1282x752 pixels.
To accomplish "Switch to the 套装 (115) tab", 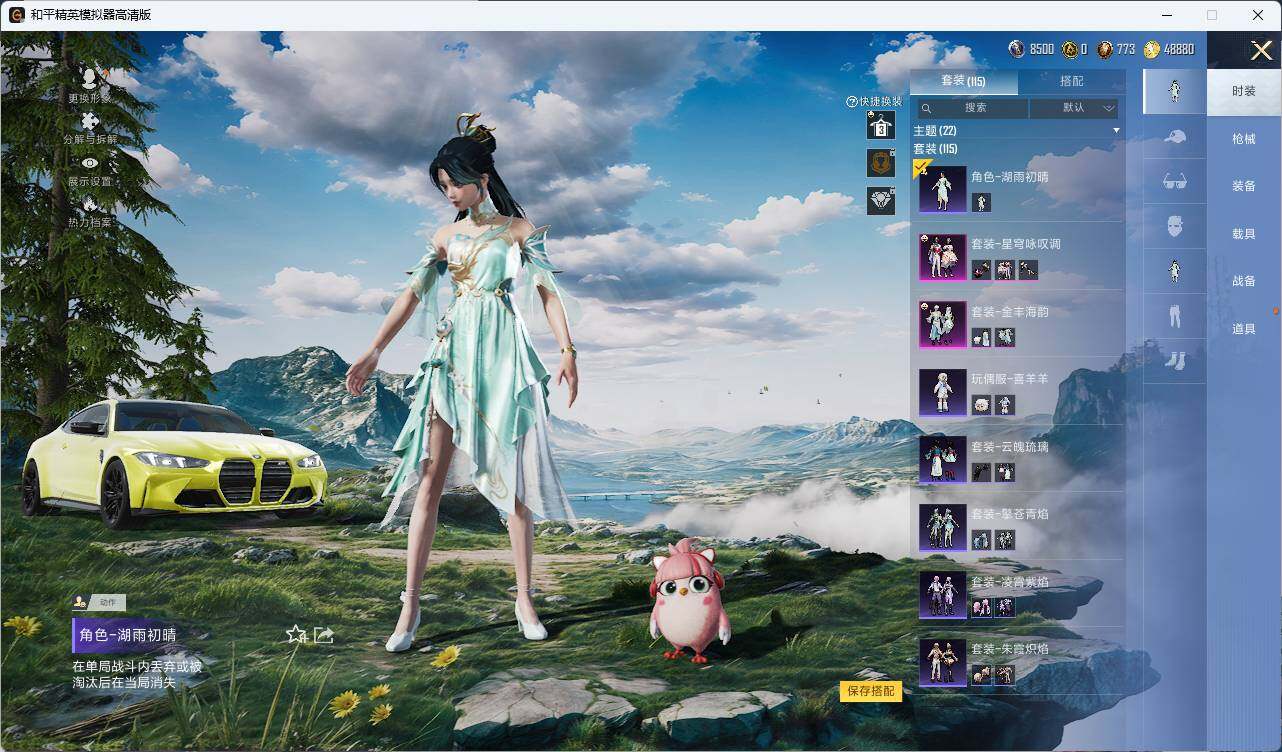I will click(964, 81).
